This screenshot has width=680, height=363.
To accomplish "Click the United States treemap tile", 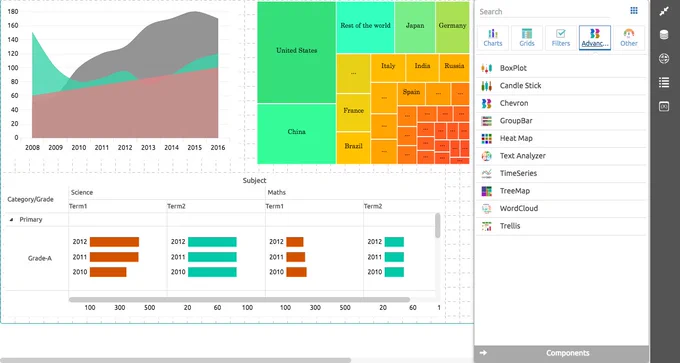I will click(x=296, y=52).
